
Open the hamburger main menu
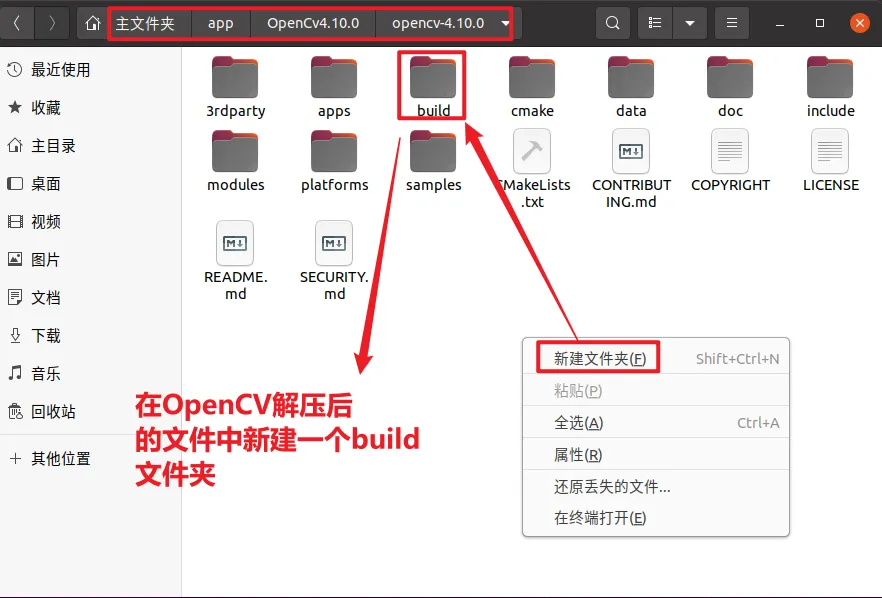click(732, 23)
